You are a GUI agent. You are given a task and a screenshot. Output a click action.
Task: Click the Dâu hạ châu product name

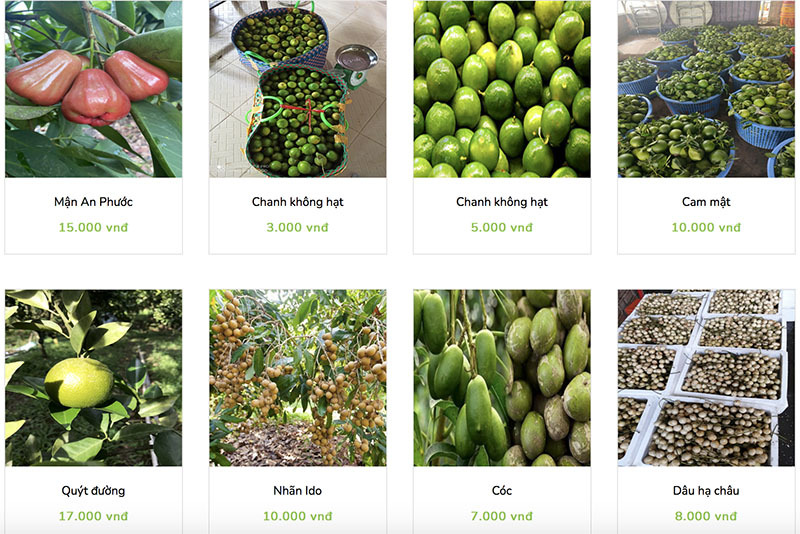[706, 491]
